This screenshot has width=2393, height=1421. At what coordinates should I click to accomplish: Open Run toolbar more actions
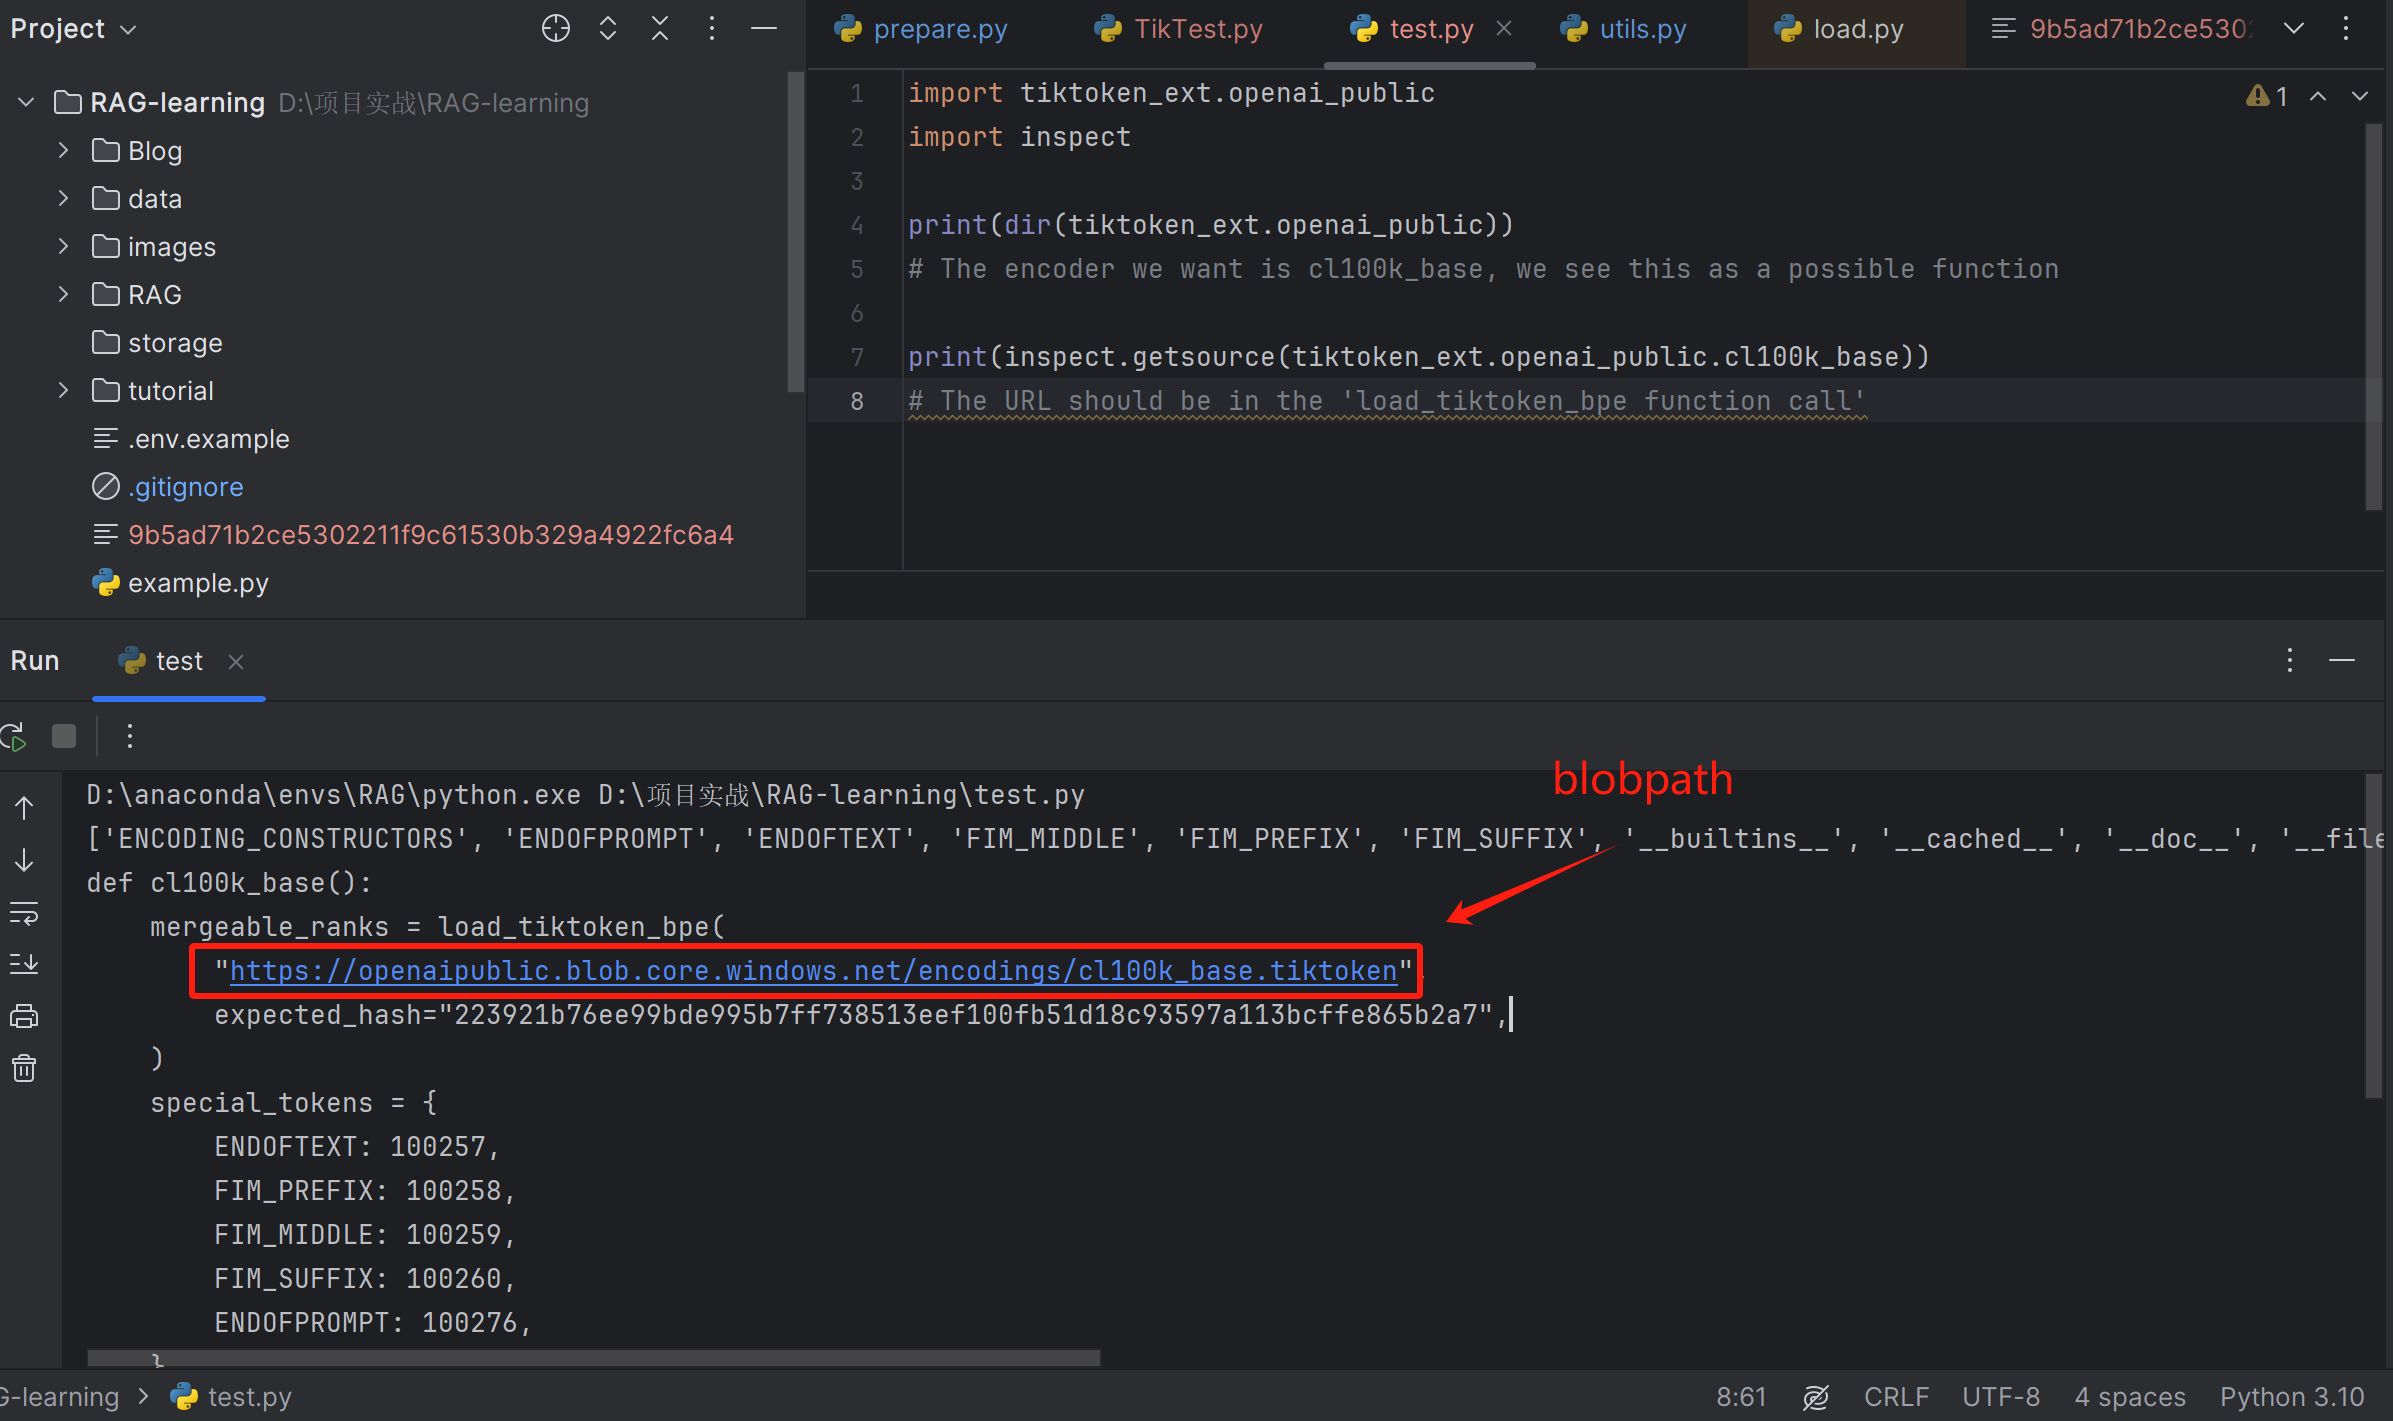coord(130,737)
